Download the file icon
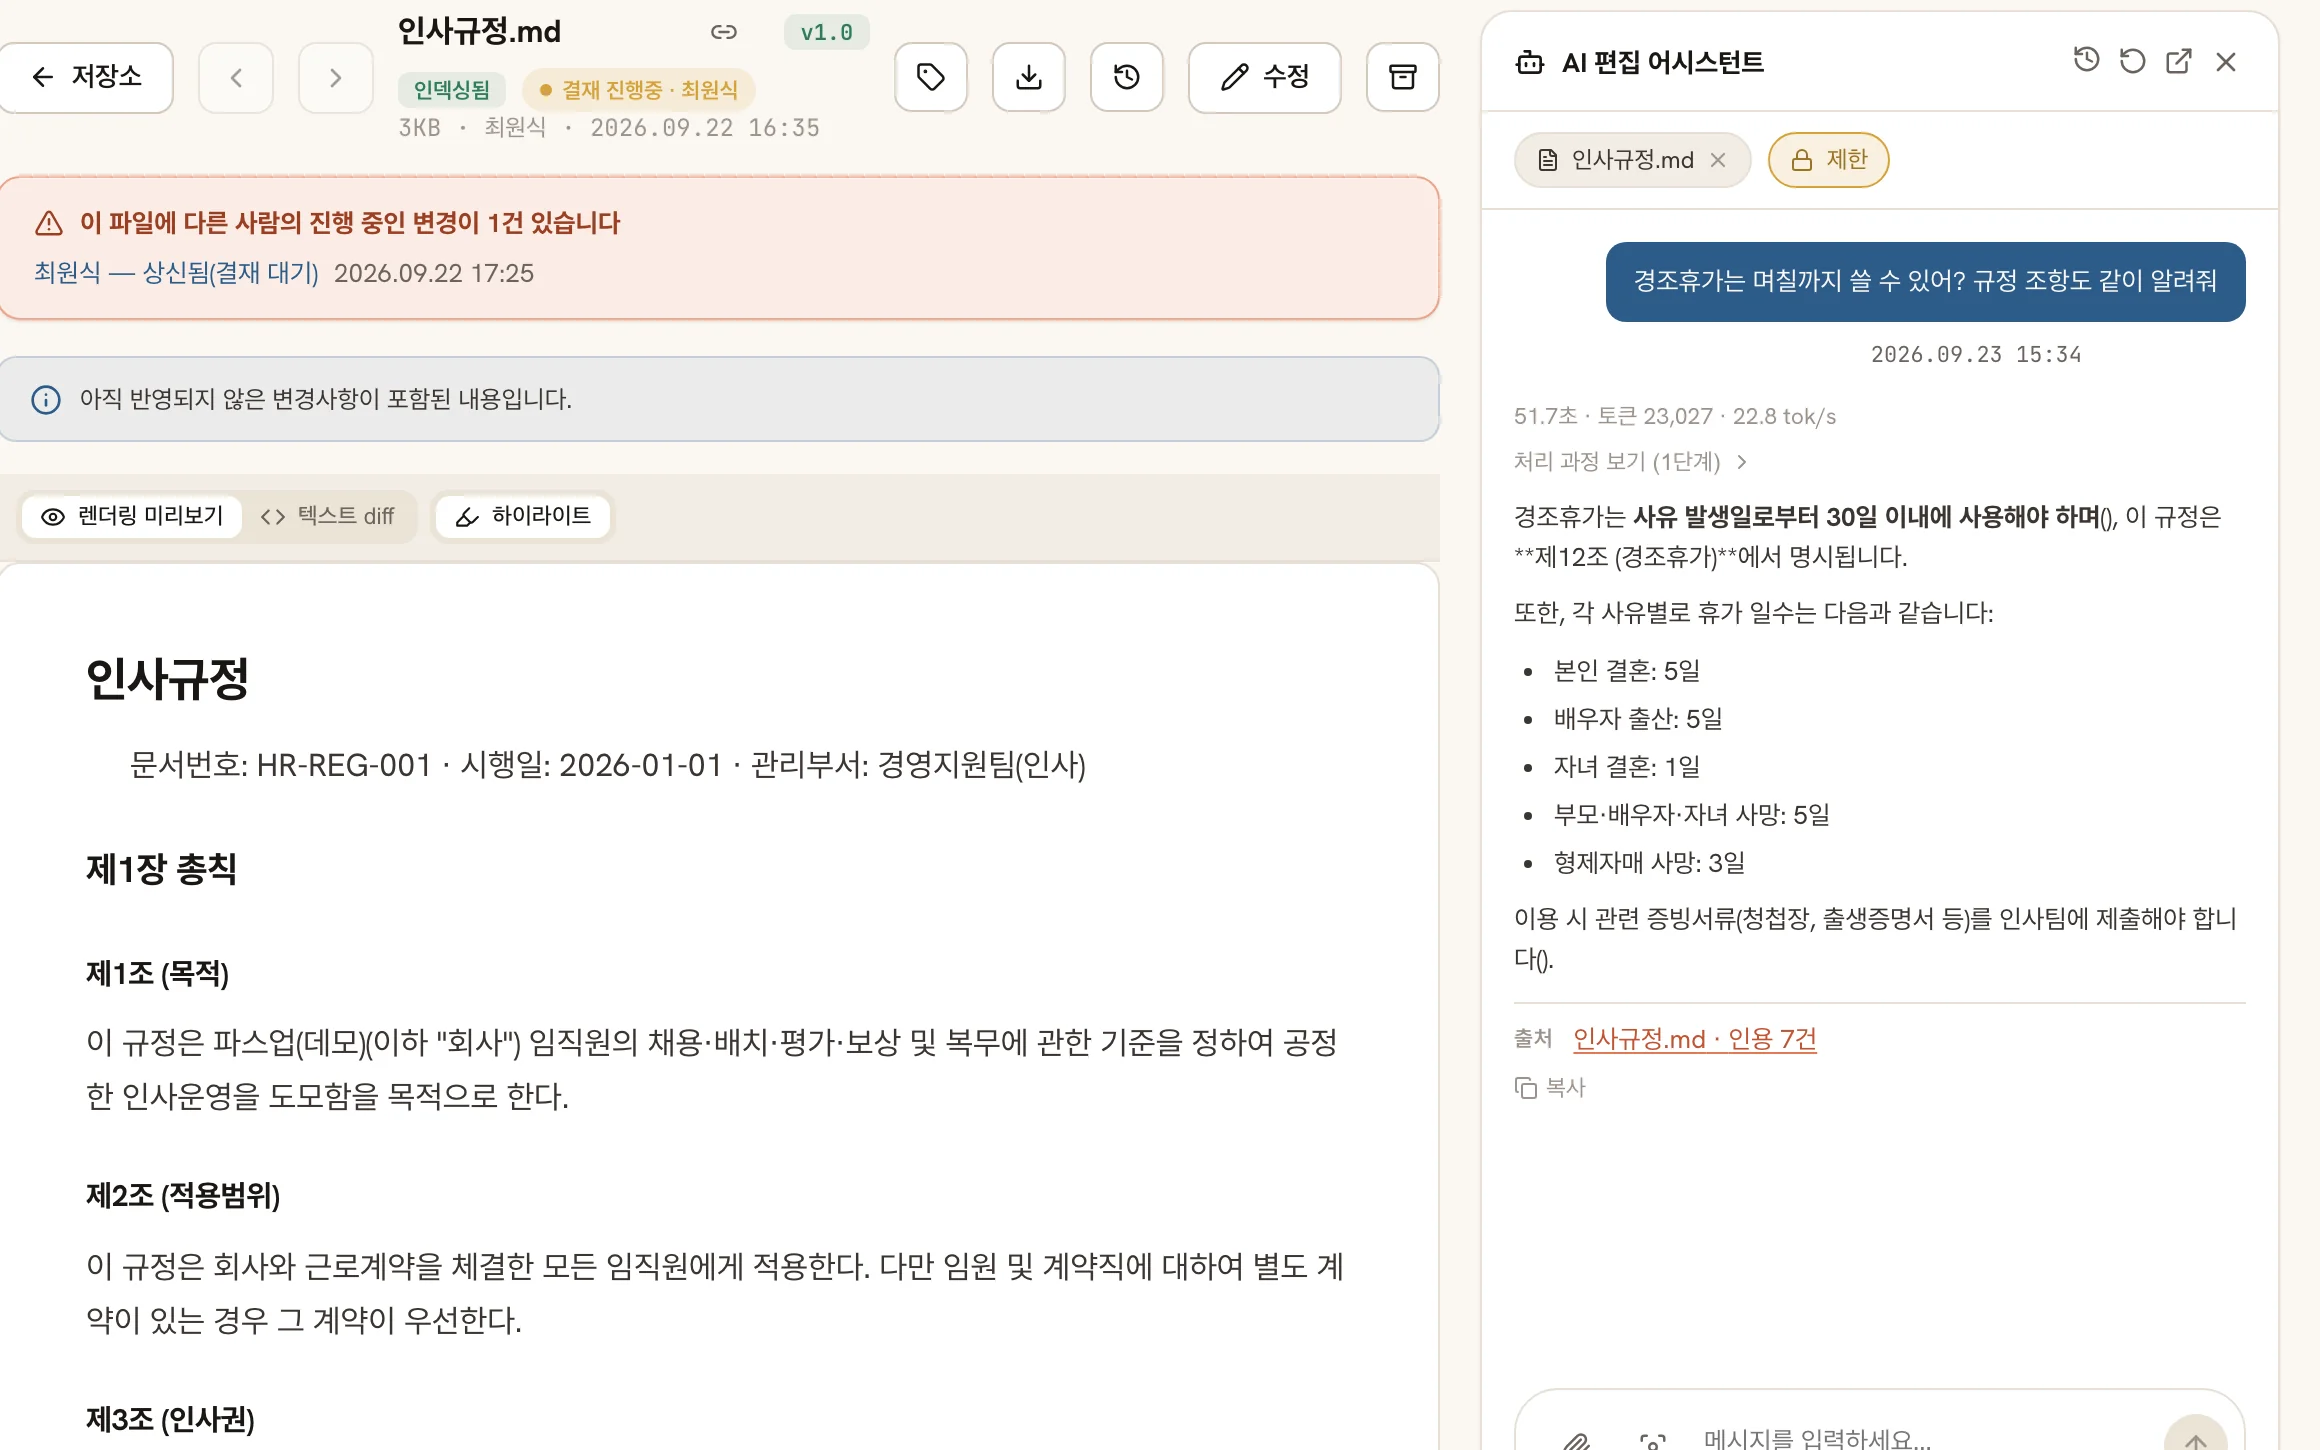The height and width of the screenshot is (1450, 2320). click(x=1029, y=77)
